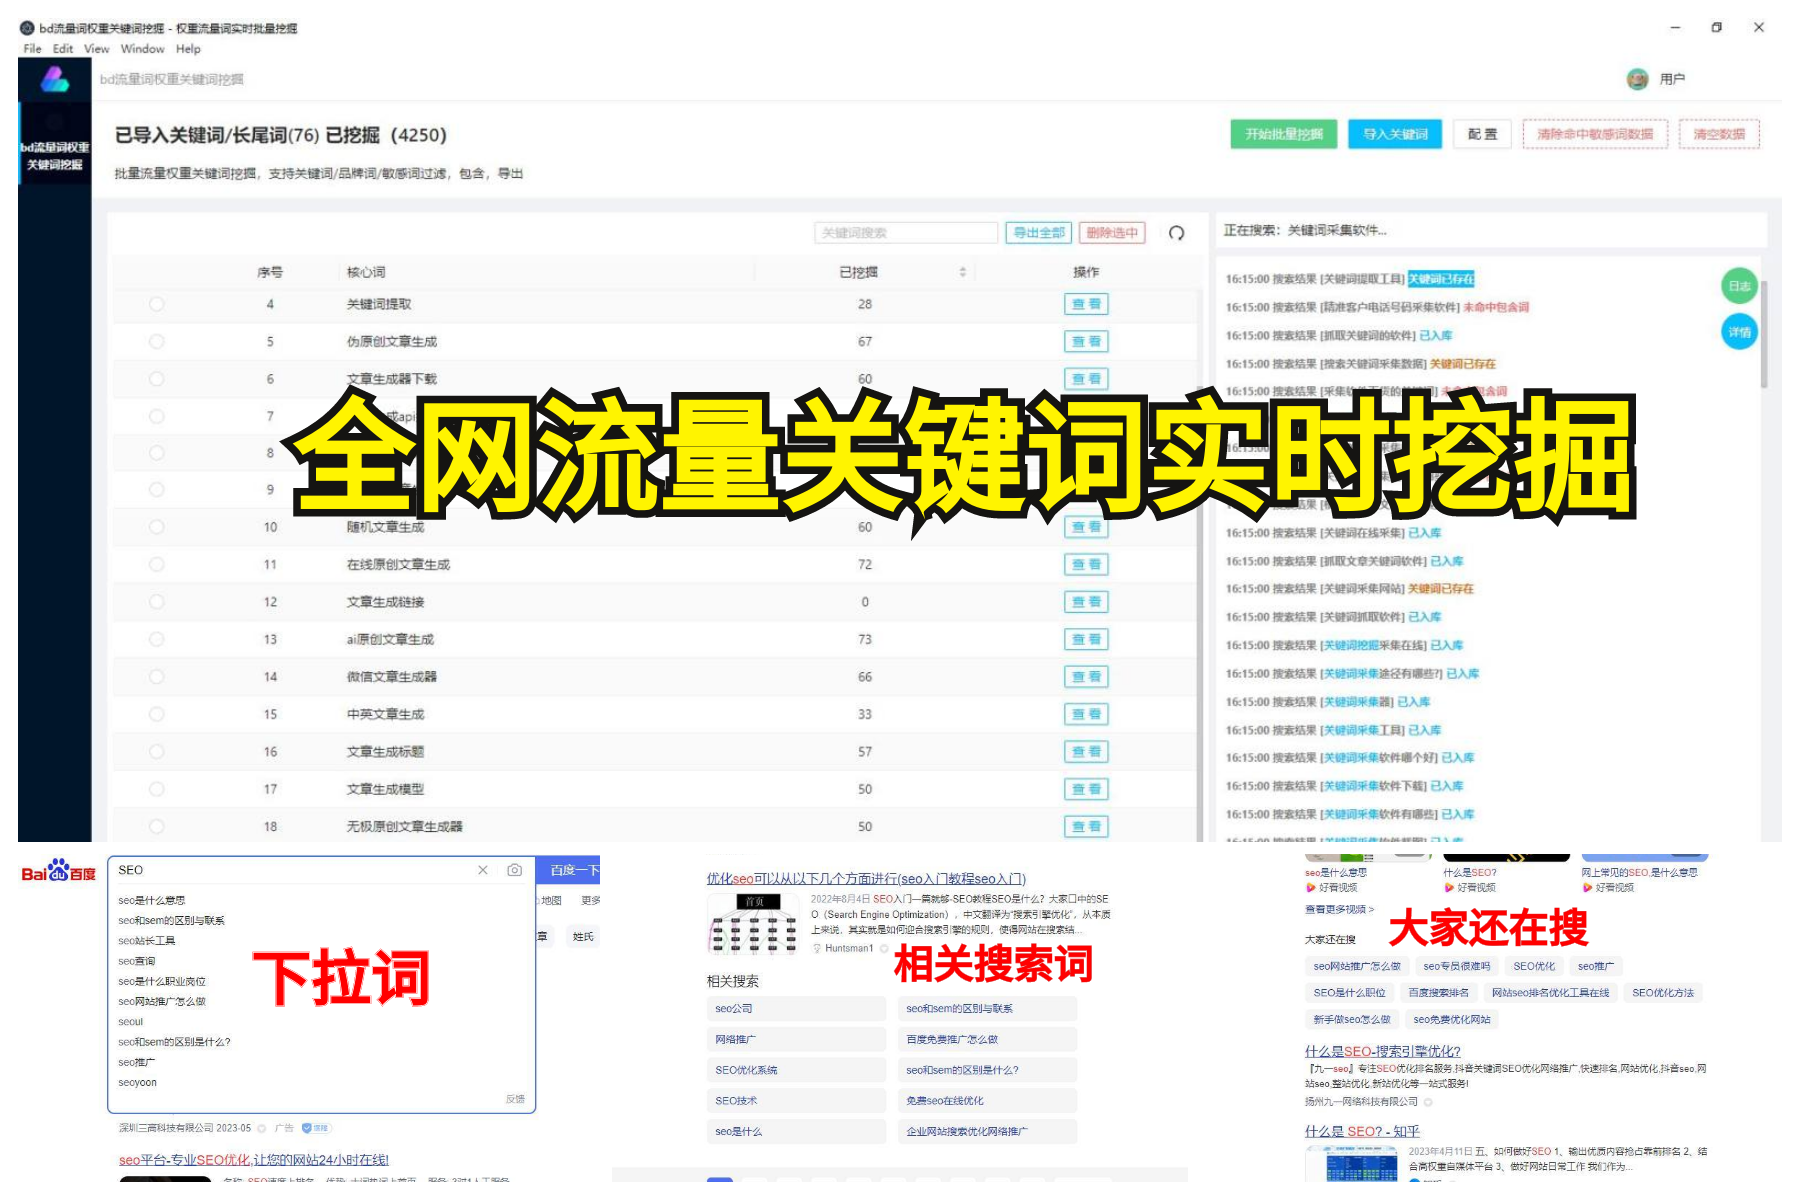Open the File menu
Screen dimensions: 1800x1200
(x=31, y=49)
